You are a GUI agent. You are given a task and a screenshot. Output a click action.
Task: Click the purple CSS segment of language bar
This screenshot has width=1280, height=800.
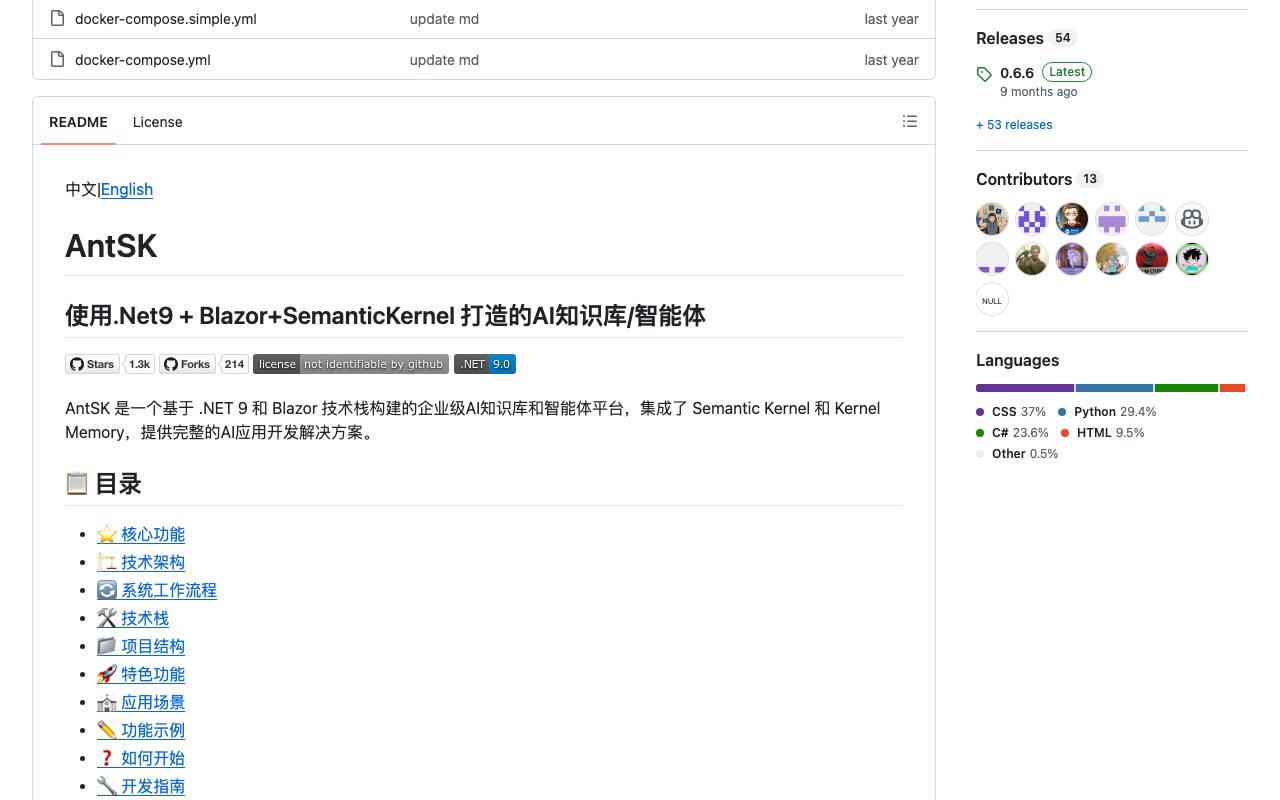coord(1025,388)
